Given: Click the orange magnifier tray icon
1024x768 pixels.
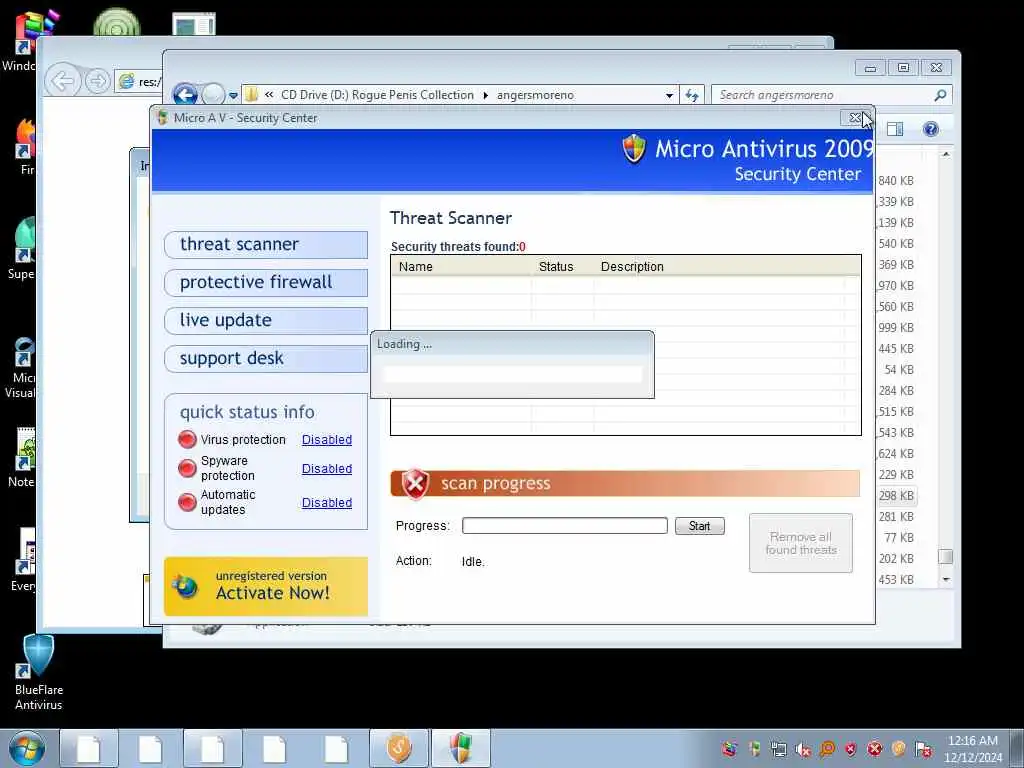Looking at the screenshot, I should coord(827,748).
